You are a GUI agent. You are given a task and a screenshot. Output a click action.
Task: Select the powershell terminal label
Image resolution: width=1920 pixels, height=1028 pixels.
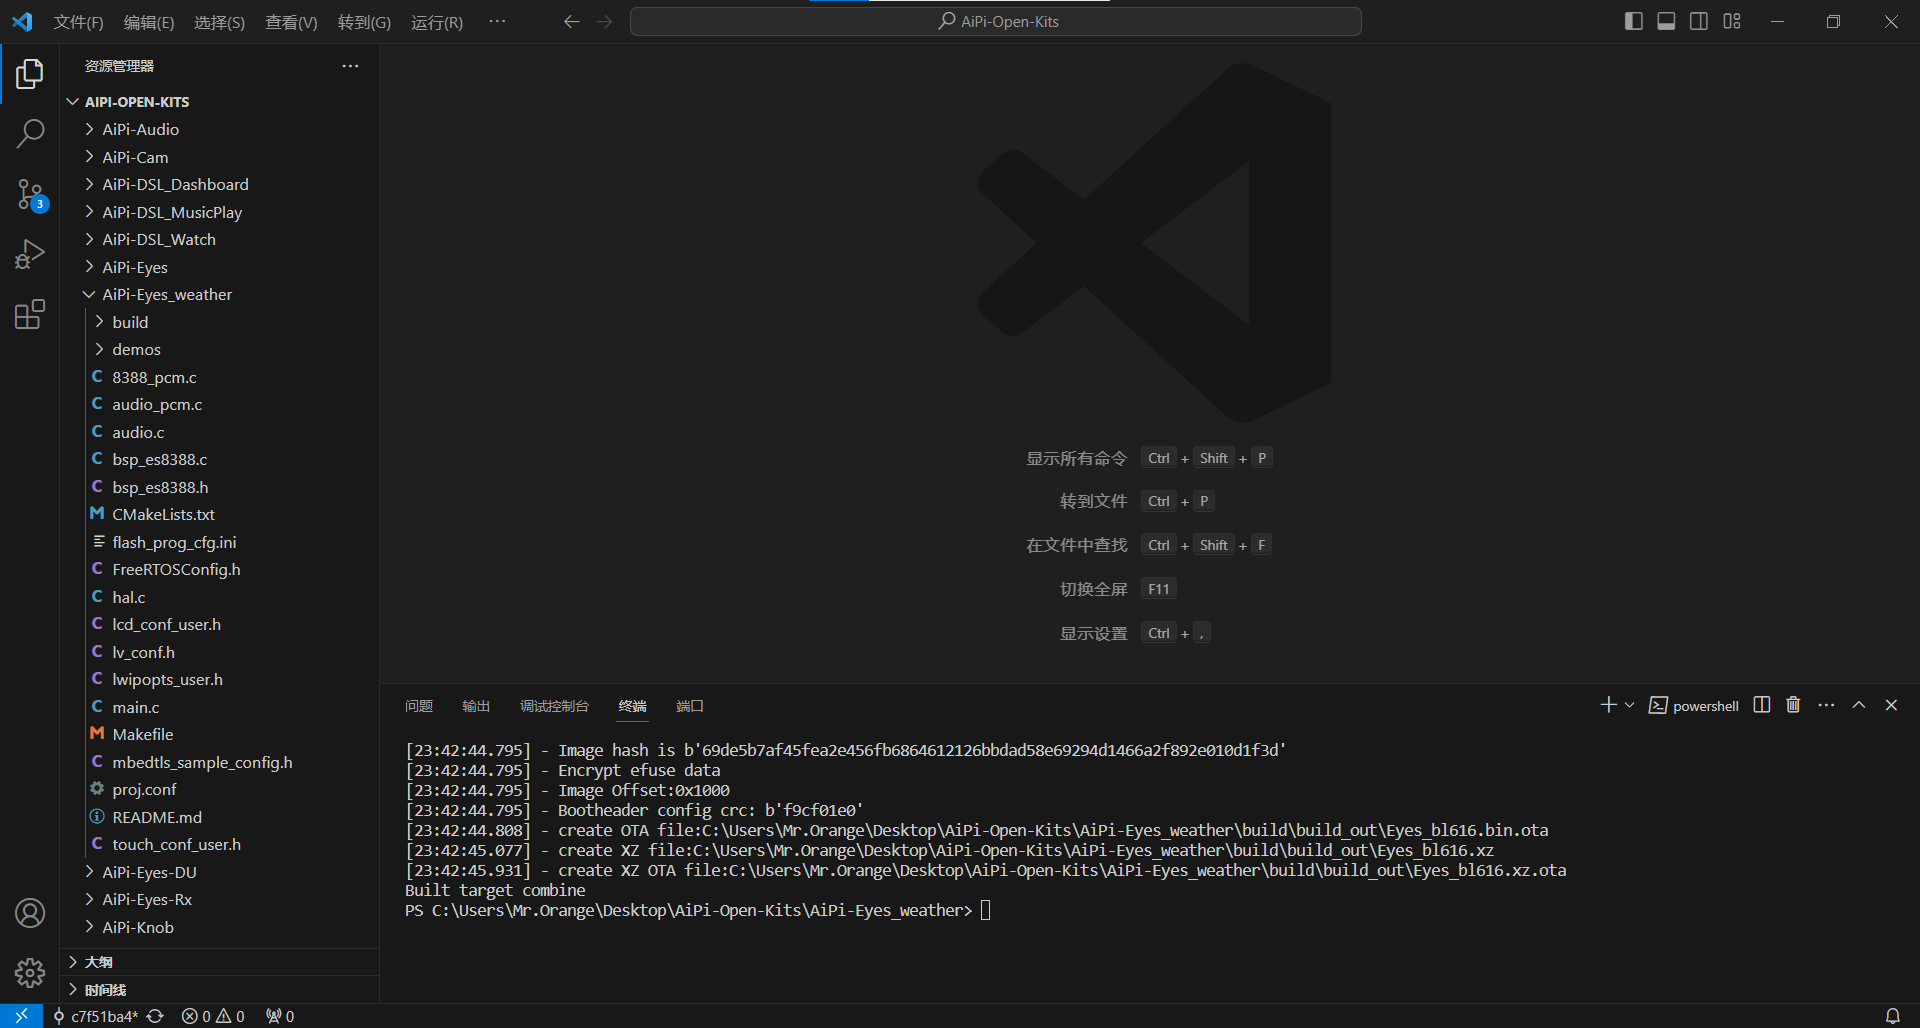point(1694,705)
